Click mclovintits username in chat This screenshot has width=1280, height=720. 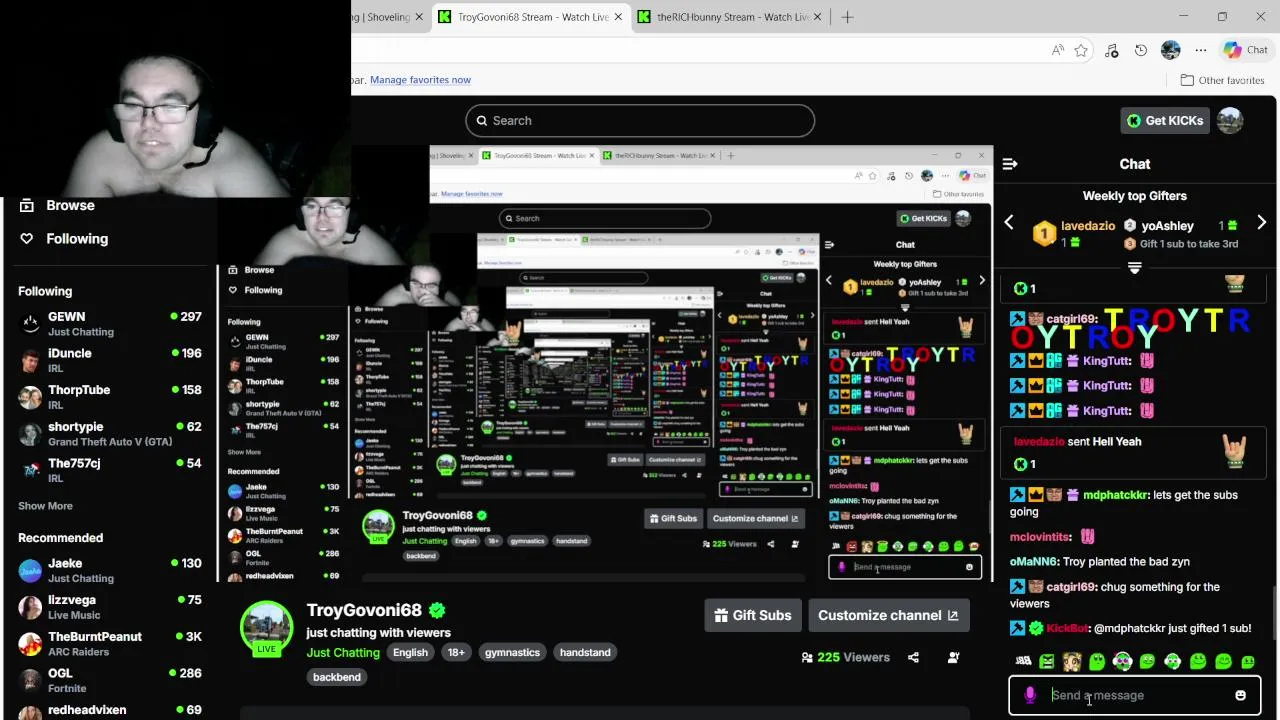1040,537
